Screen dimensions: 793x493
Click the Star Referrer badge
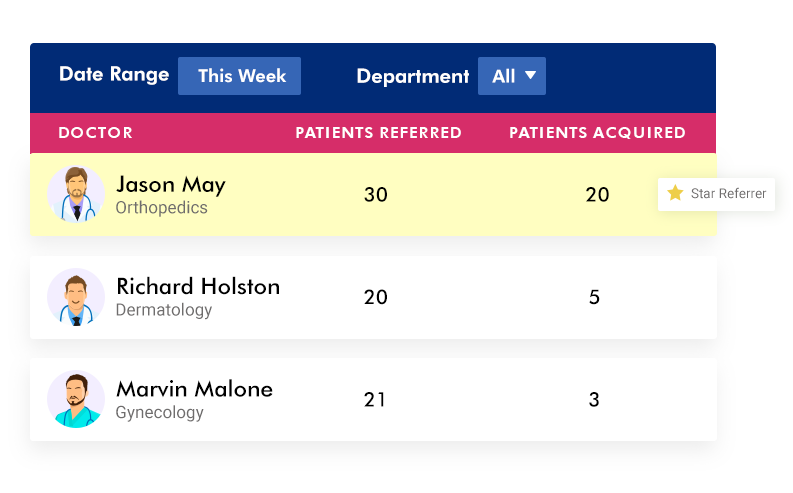point(717,193)
